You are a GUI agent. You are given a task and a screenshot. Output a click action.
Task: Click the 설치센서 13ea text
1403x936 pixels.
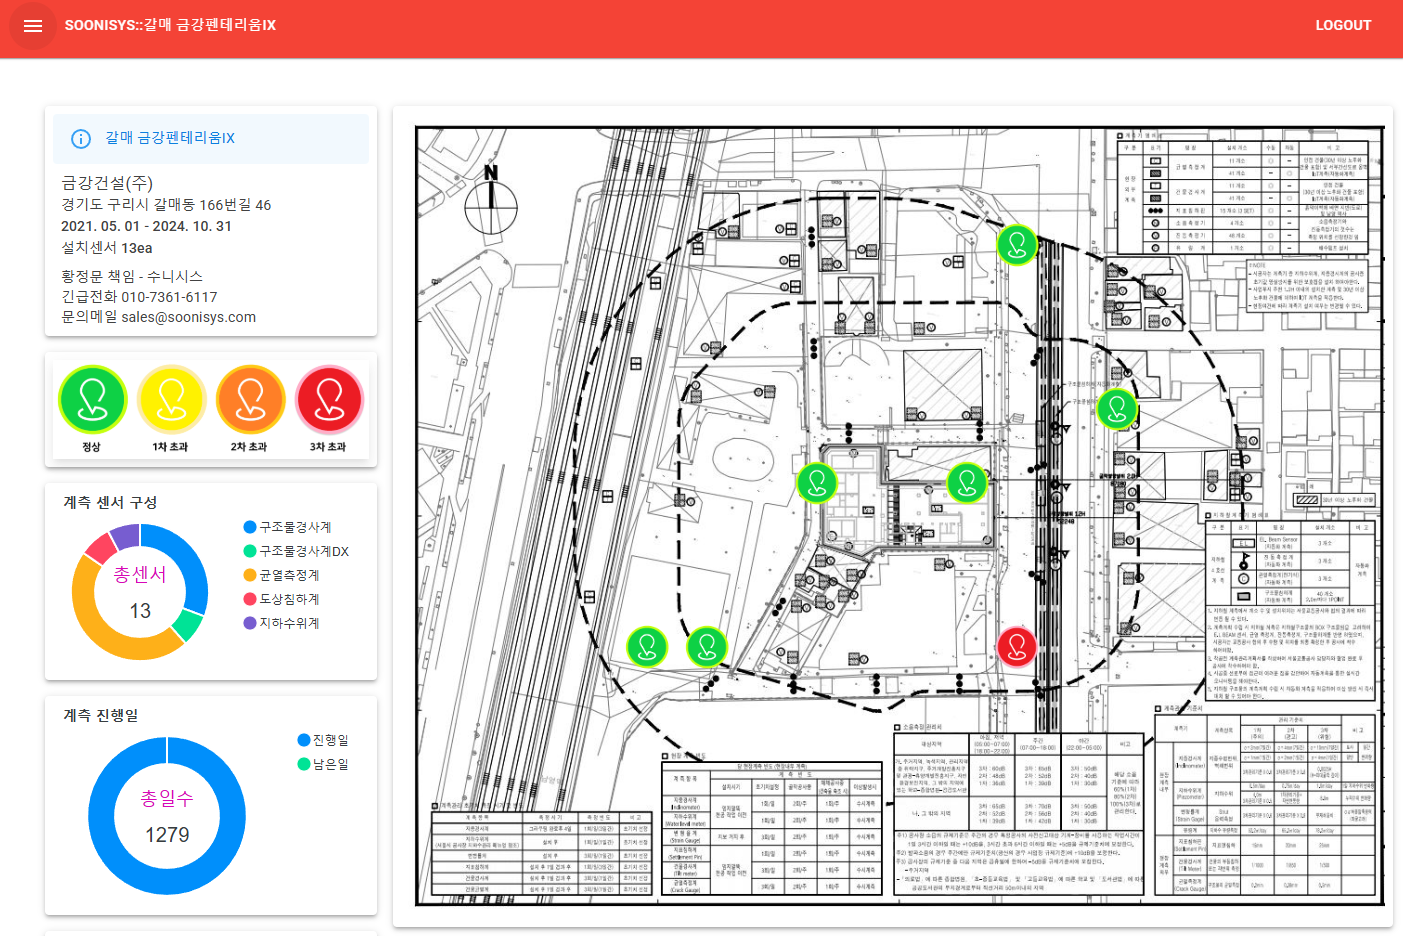coord(107,248)
